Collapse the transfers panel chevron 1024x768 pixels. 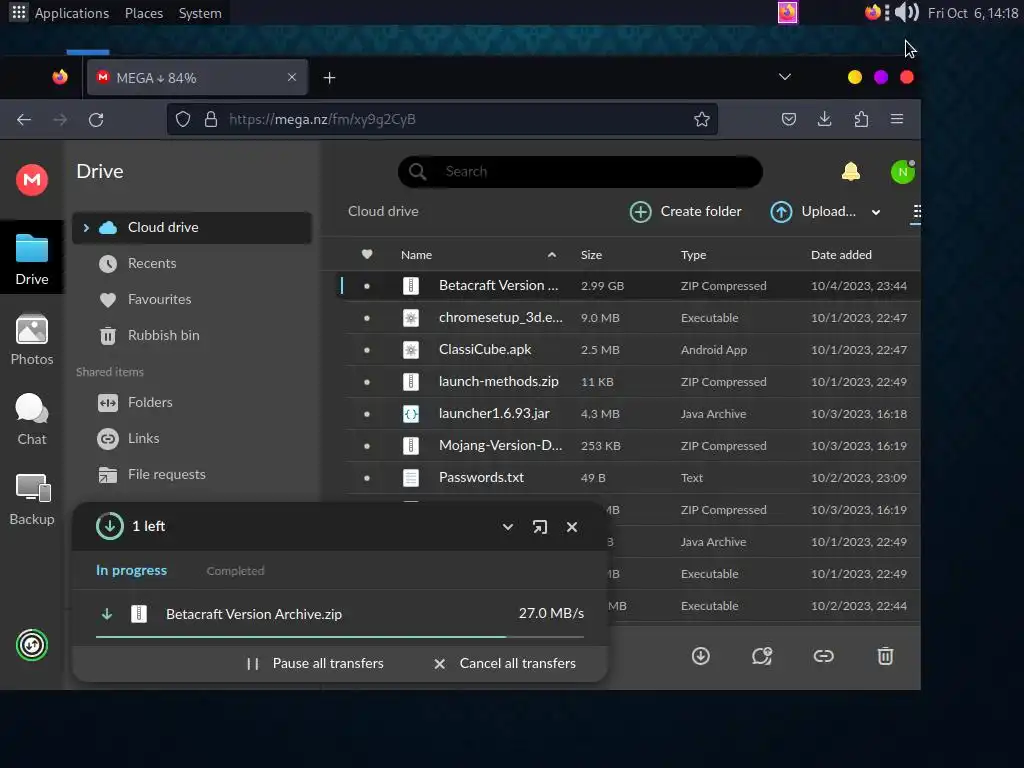507,527
